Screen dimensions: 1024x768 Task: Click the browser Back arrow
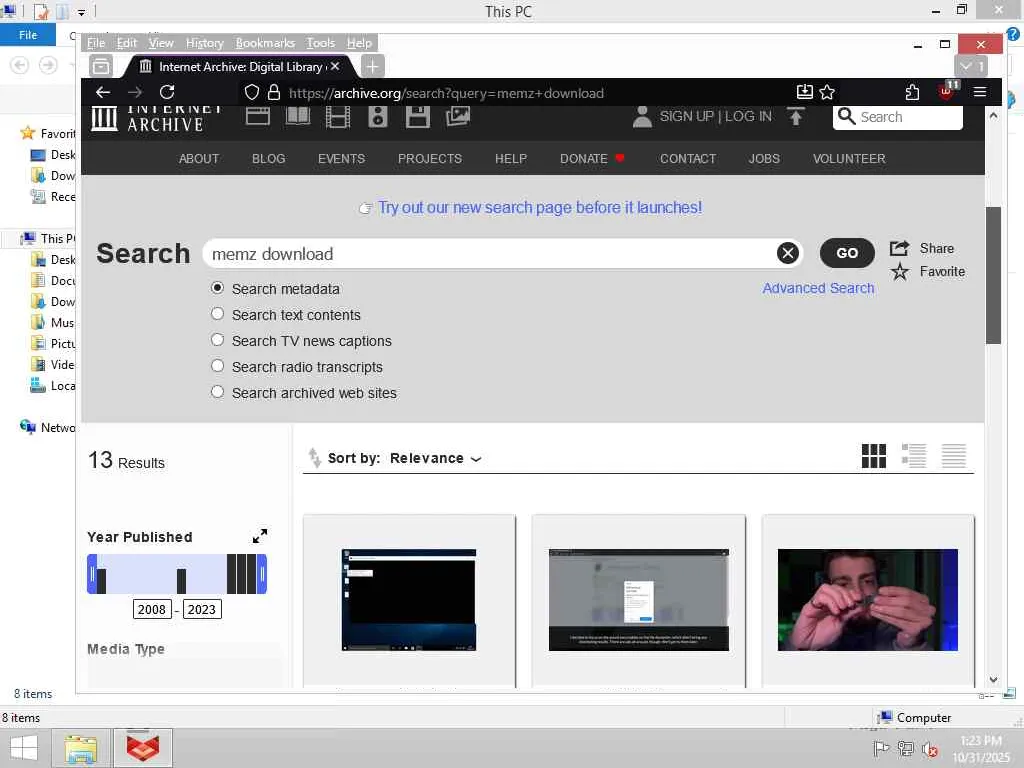coord(103,92)
